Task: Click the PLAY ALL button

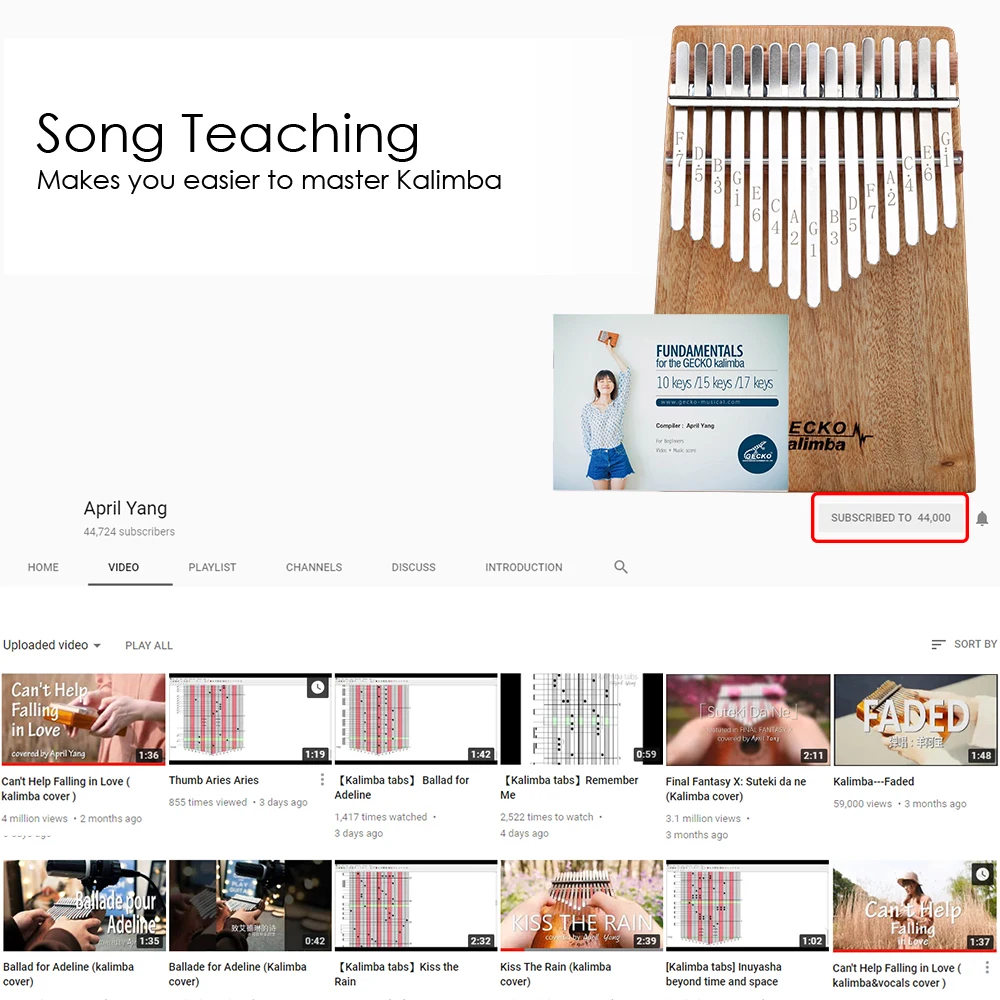Action: 149,645
